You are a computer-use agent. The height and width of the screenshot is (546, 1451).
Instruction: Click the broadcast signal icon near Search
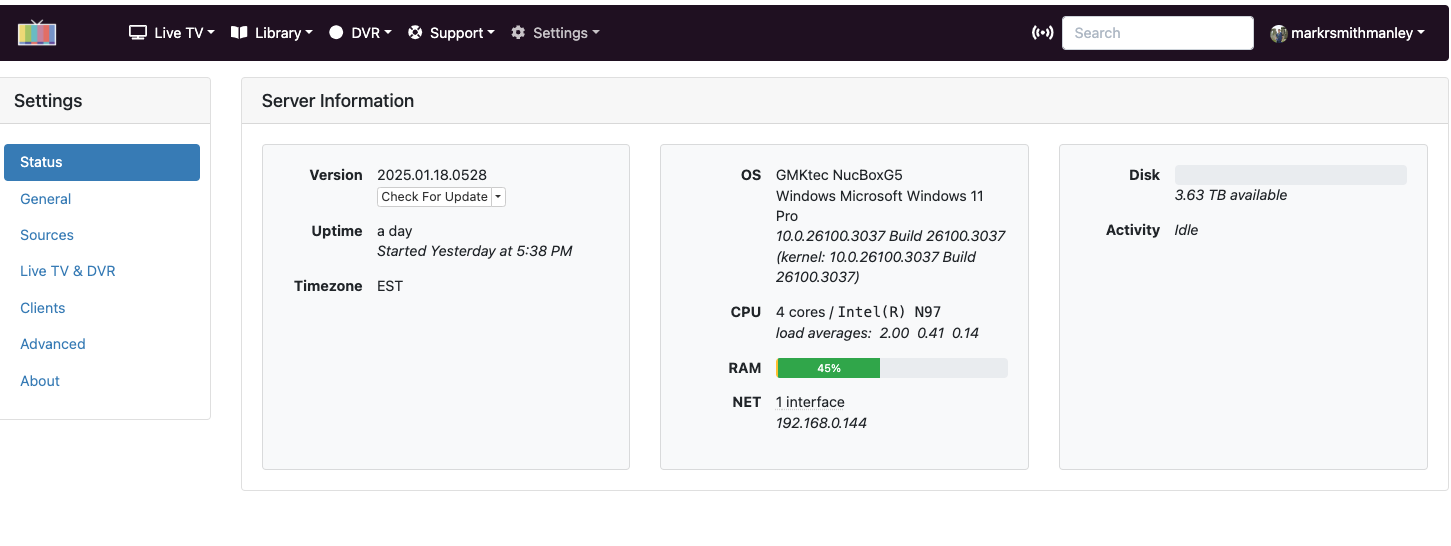(1042, 33)
